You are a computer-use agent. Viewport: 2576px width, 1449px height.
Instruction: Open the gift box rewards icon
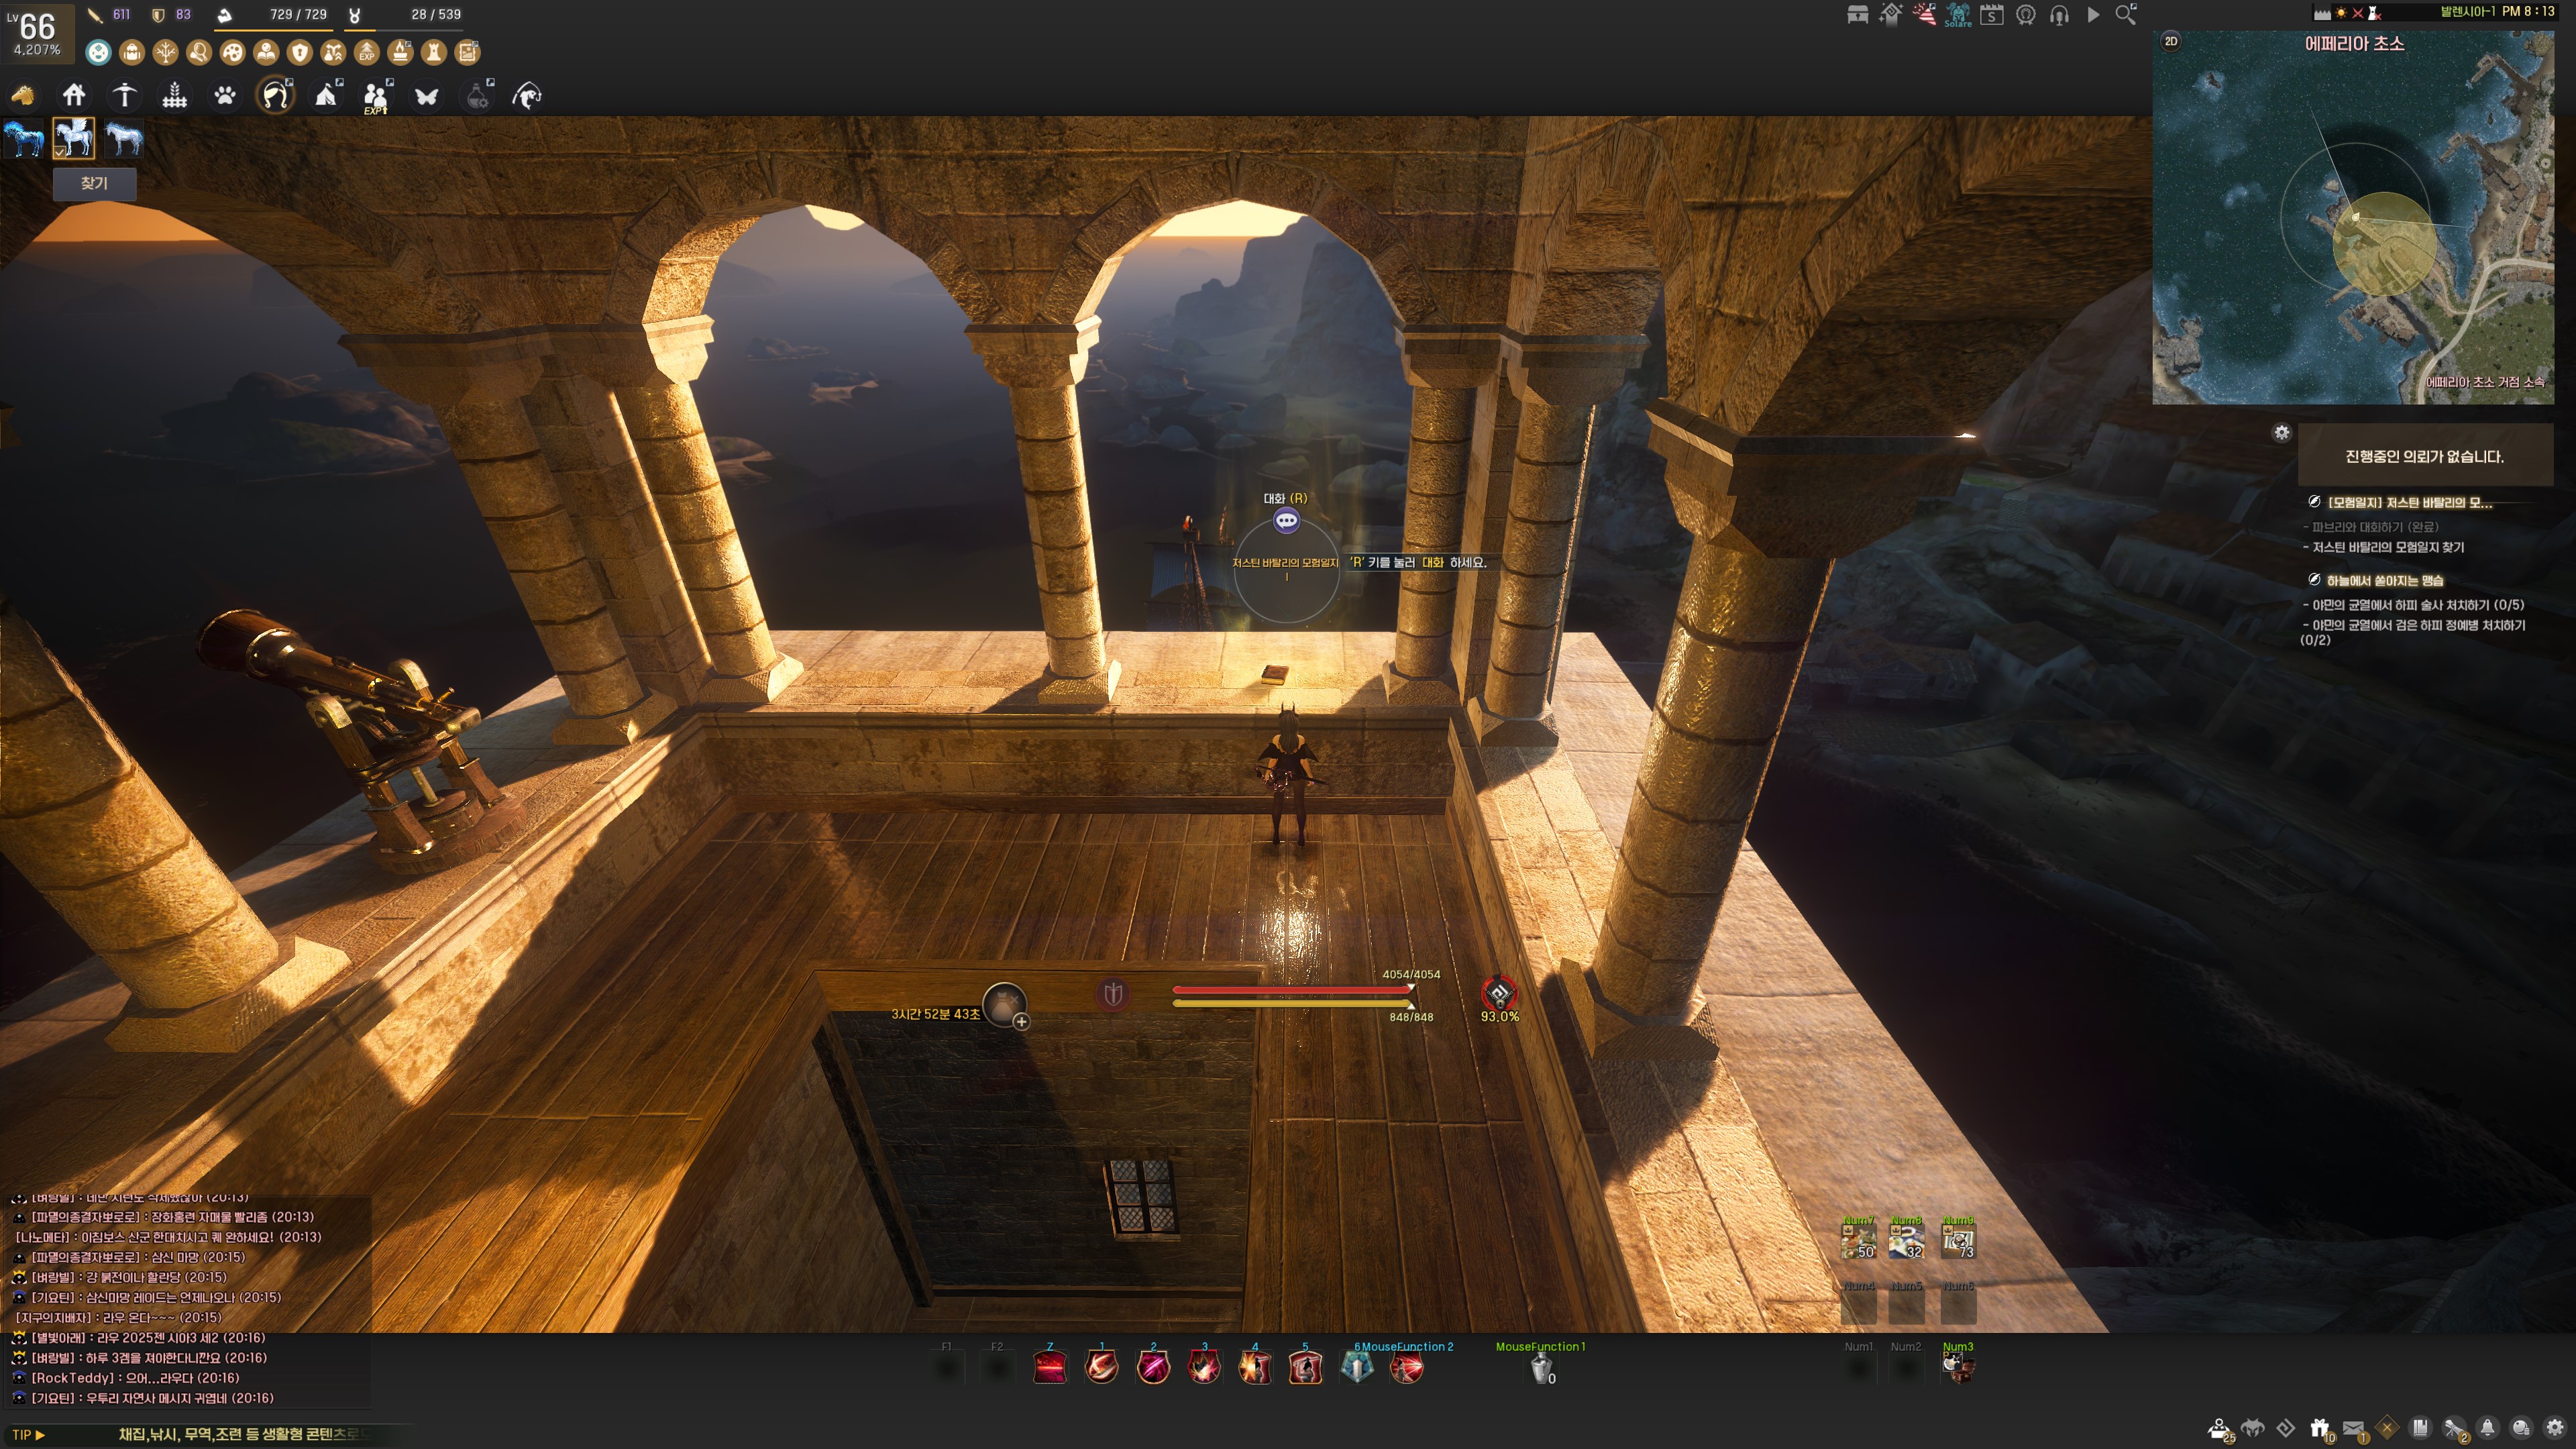[x=2320, y=1428]
